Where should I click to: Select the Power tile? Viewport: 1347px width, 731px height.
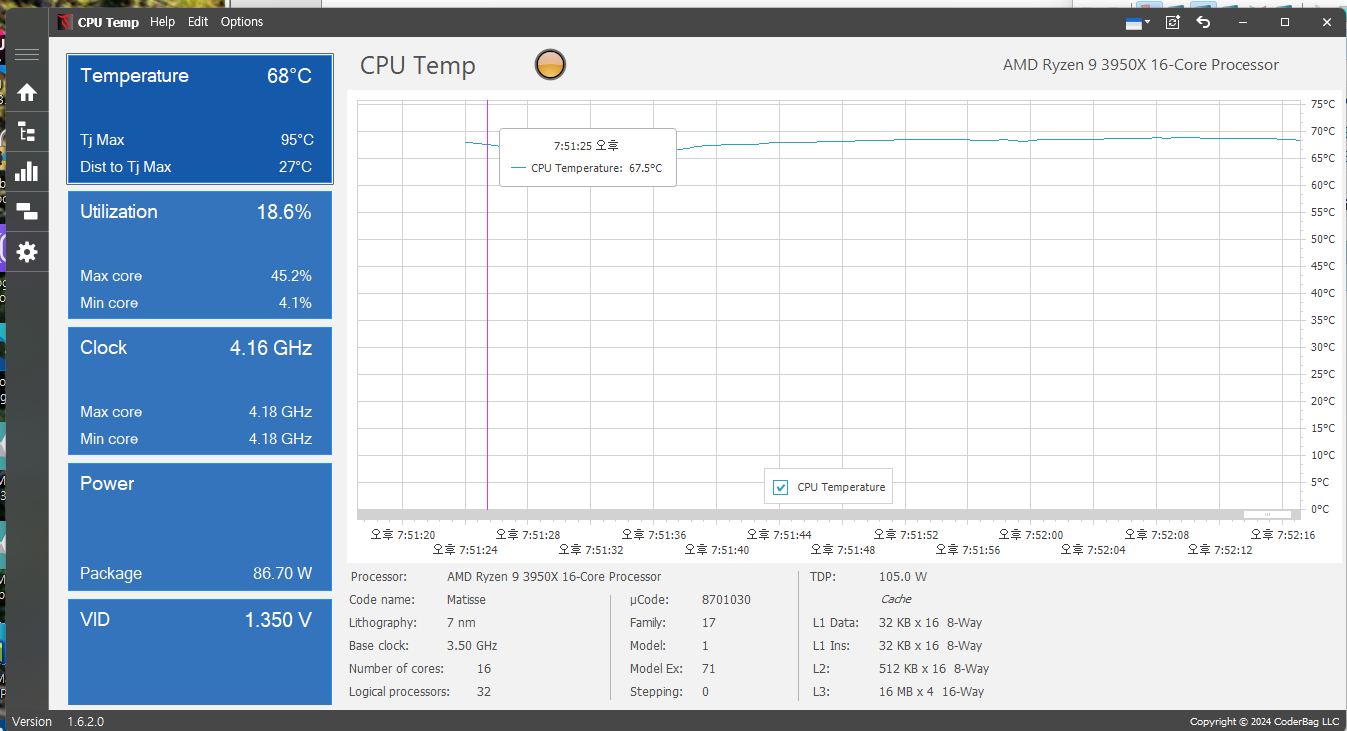coord(200,527)
